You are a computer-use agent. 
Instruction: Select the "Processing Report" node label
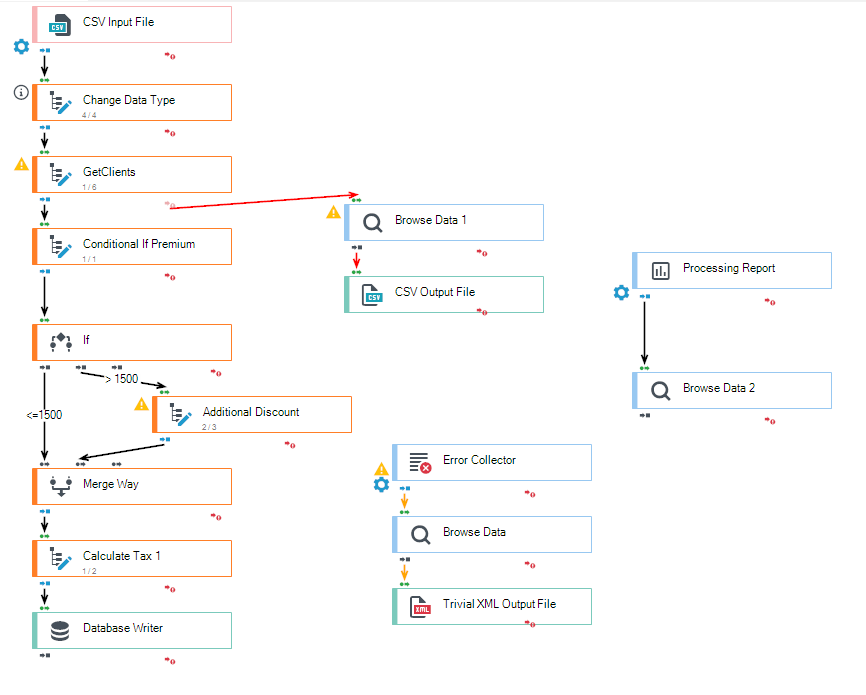click(x=729, y=268)
